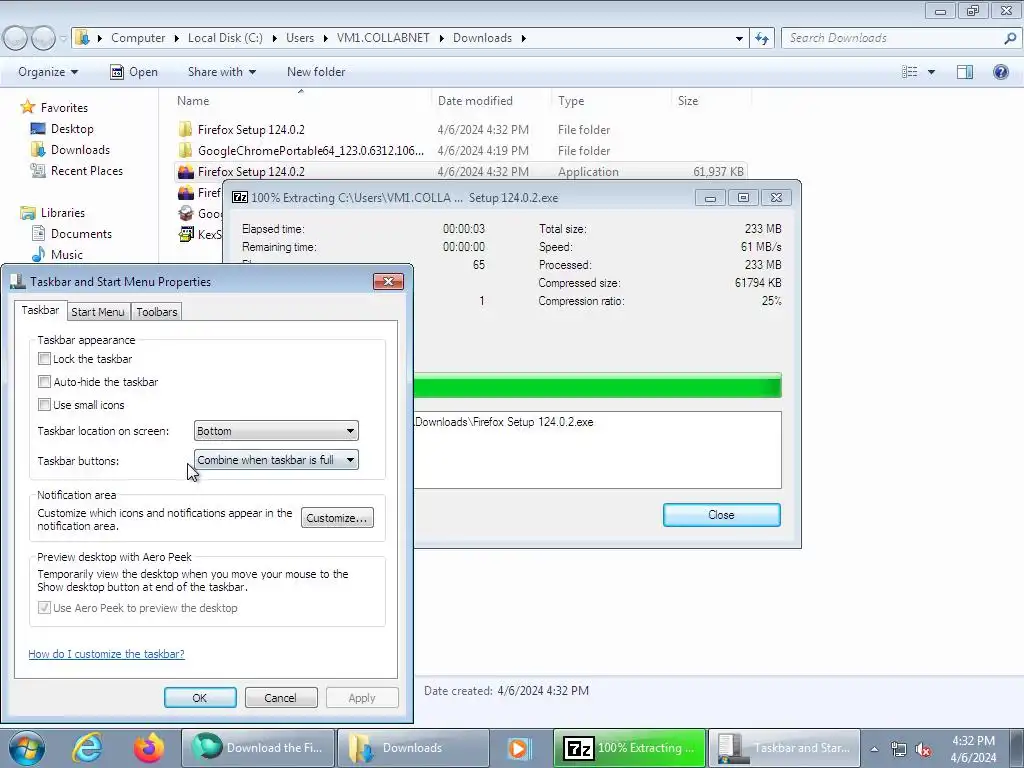Open the Windows Media Player taskbar icon
The width and height of the screenshot is (1024, 768).
tap(519, 748)
